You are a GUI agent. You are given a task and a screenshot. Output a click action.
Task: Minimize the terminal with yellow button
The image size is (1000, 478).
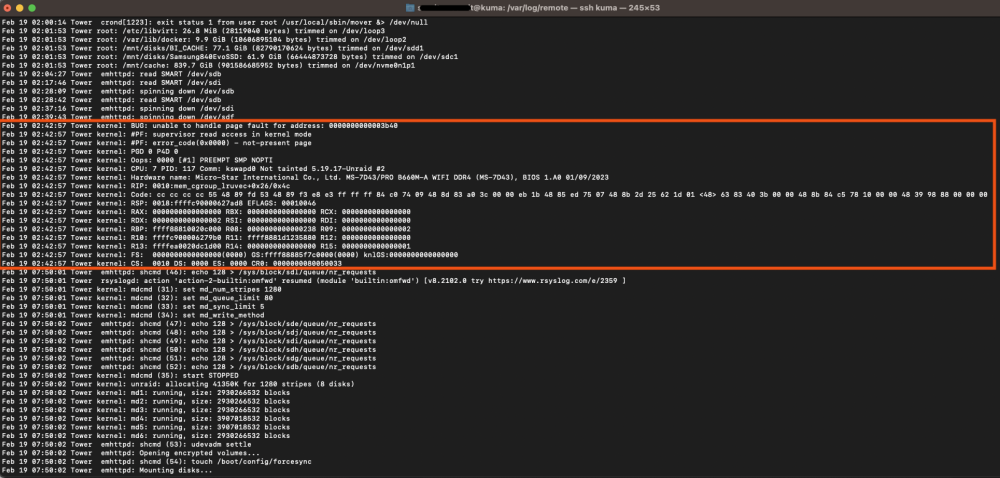tap(20, 8)
